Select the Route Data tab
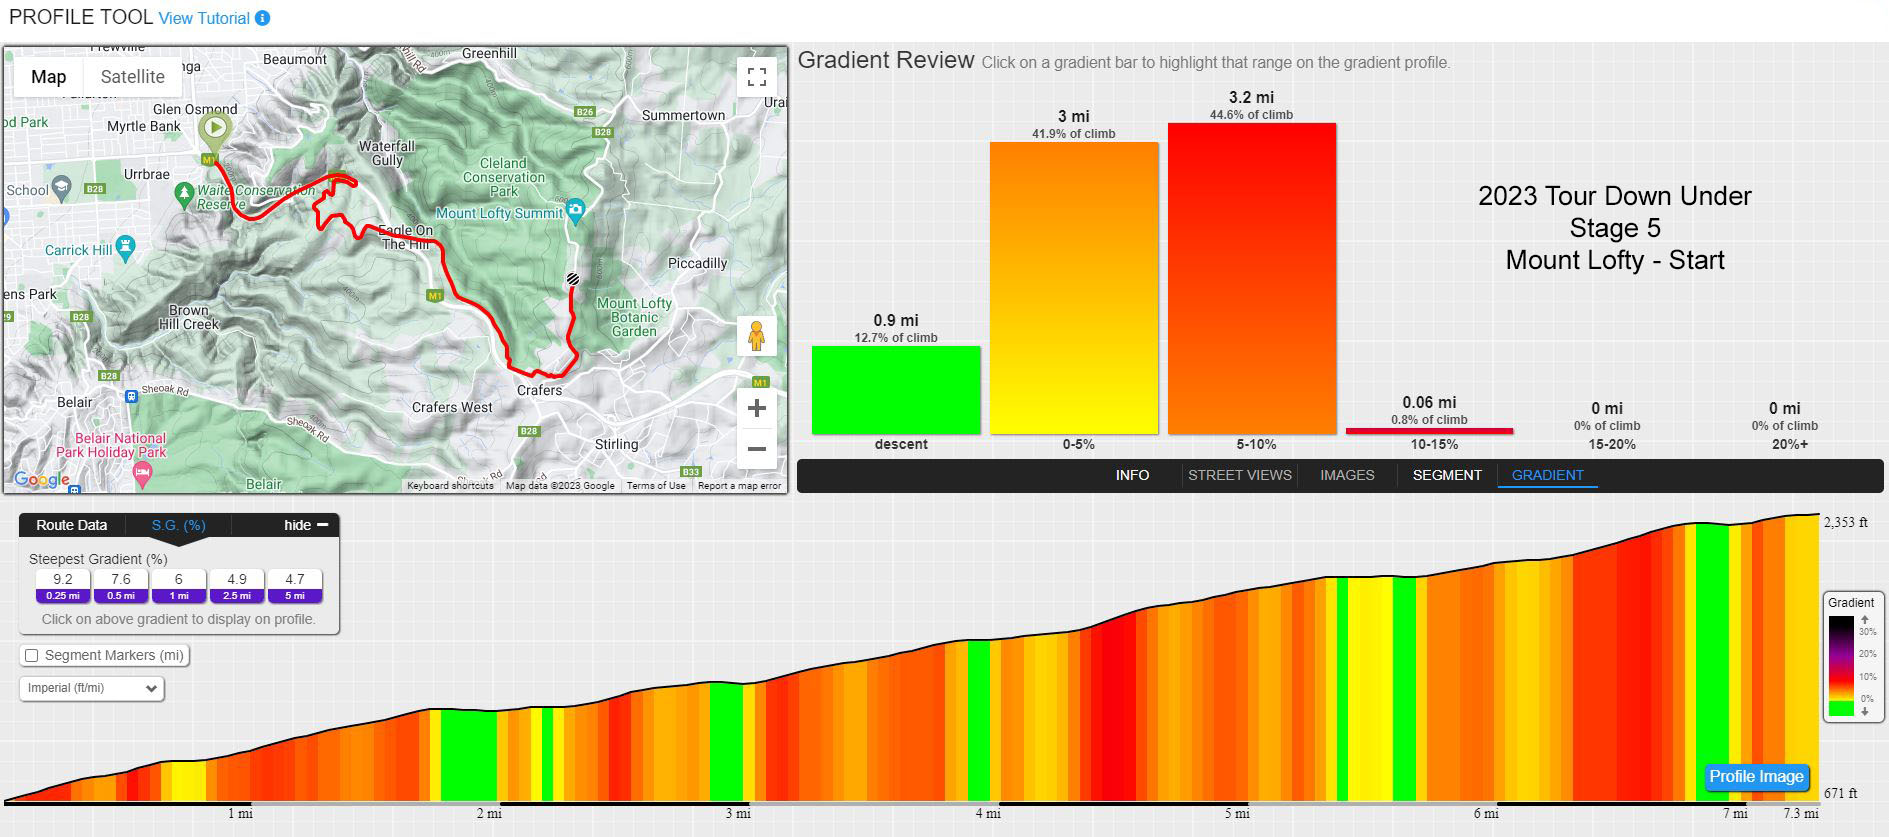The image size is (1889, 837). pyautogui.click(x=72, y=525)
